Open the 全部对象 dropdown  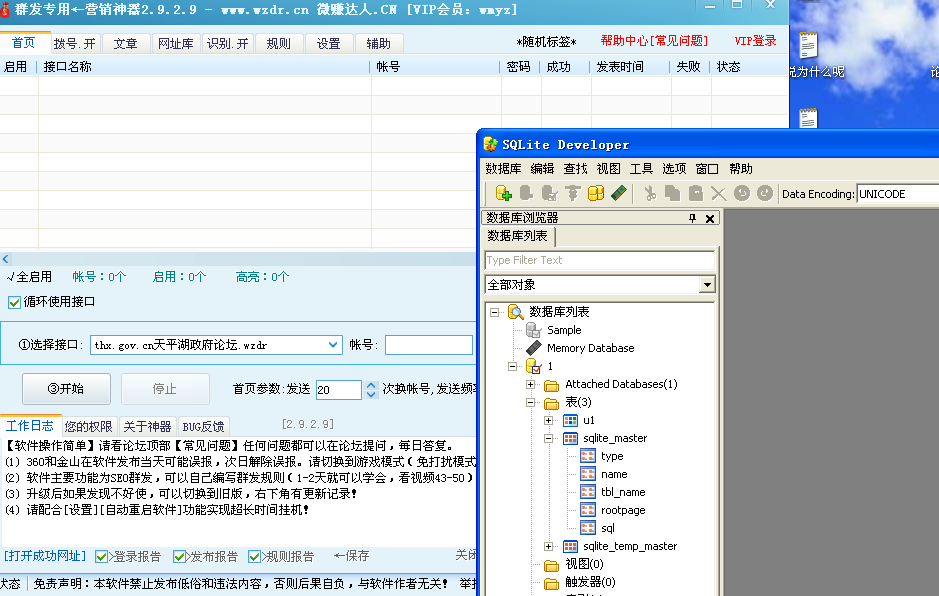[x=708, y=284]
